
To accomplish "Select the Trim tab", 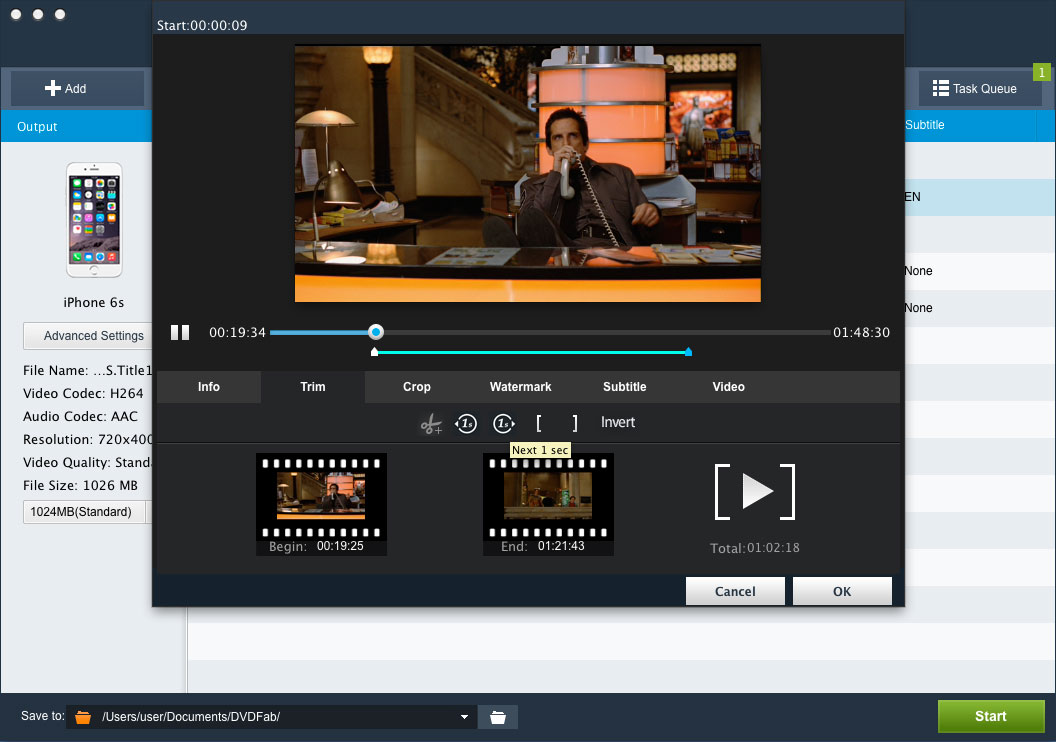I will point(312,386).
